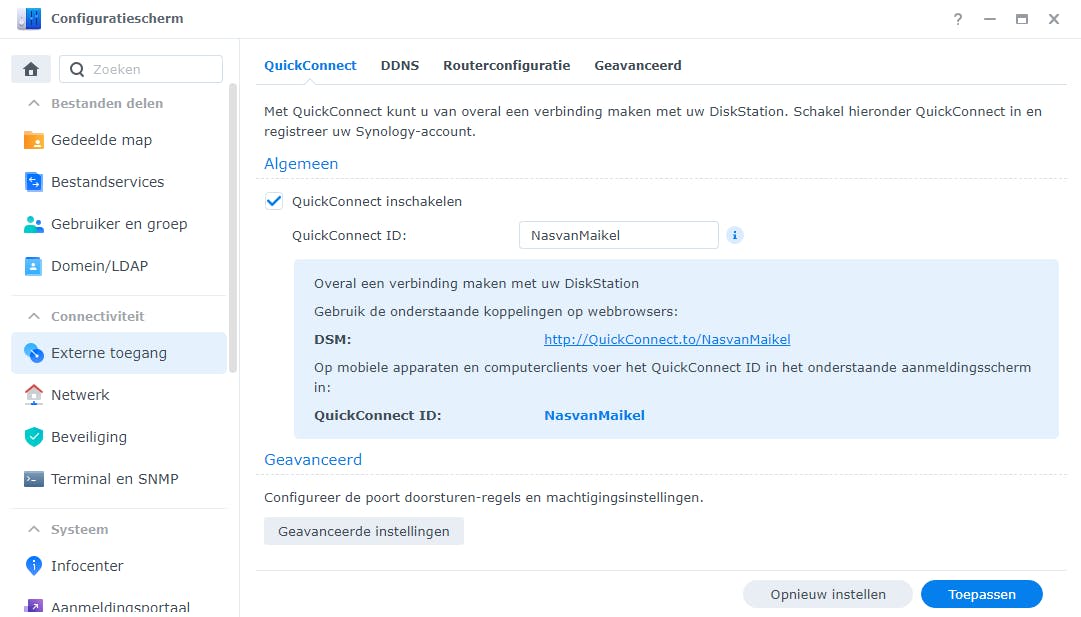Open Beveiliging shield icon

34,437
